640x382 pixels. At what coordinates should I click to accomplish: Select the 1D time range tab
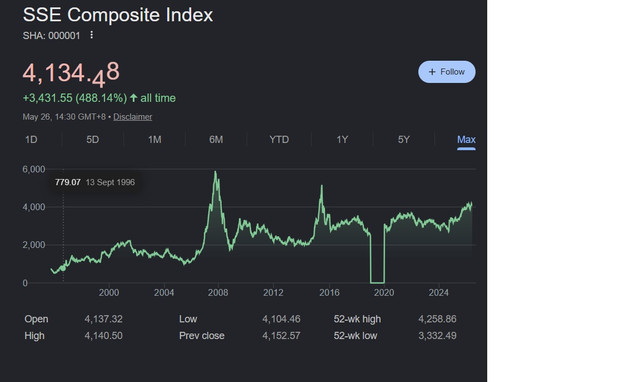[31, 140]
